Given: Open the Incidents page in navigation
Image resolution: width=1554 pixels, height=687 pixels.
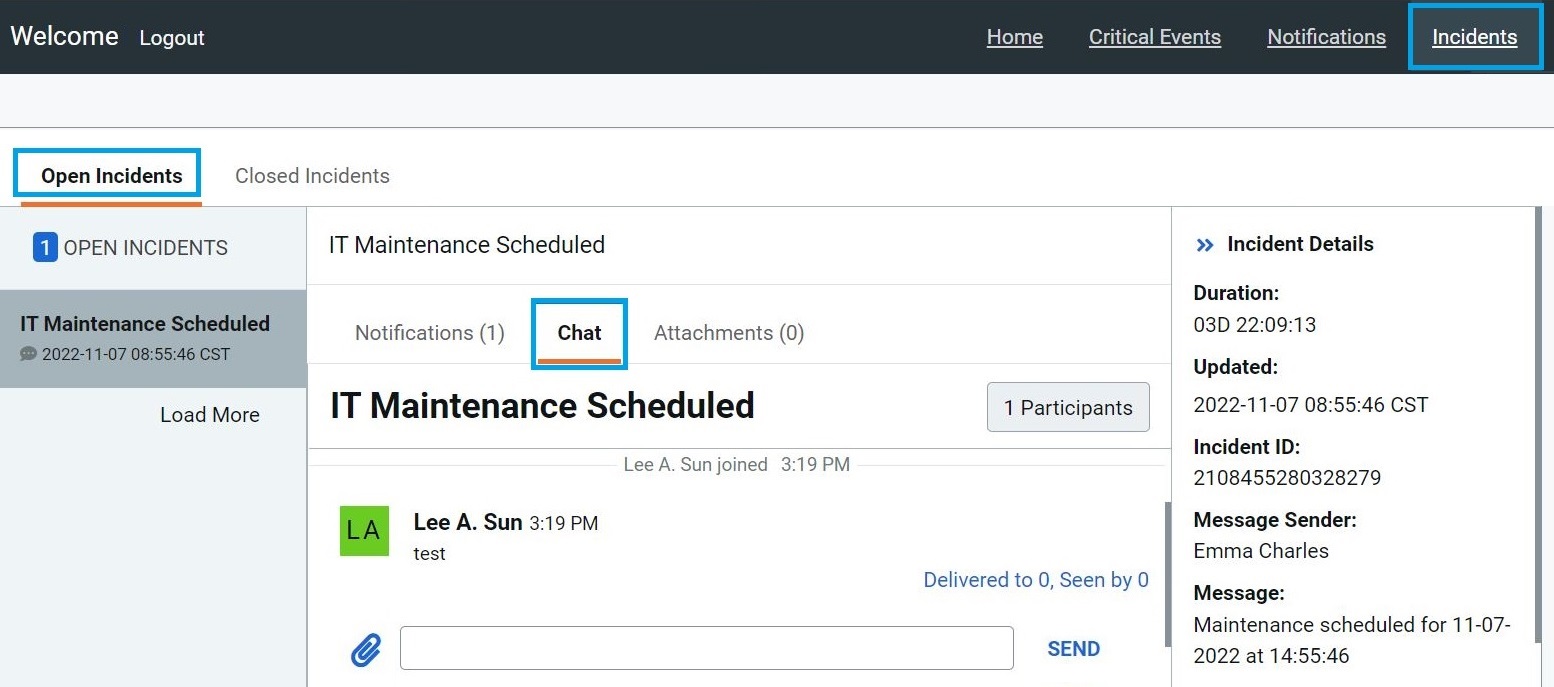Looking at the screenshot, I should pyautogui.click(x=1474, y=37).
